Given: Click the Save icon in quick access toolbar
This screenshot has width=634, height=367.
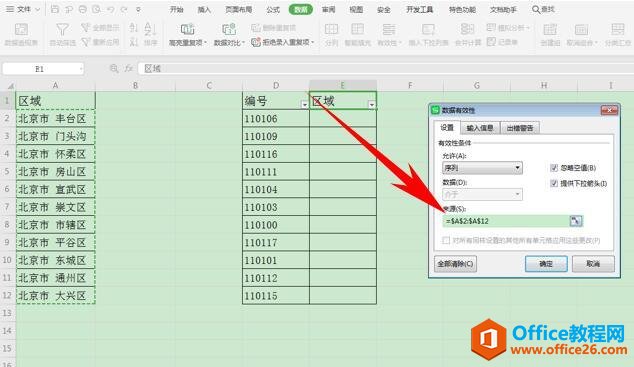Looking at the screenshot, I should click(55, 9).
